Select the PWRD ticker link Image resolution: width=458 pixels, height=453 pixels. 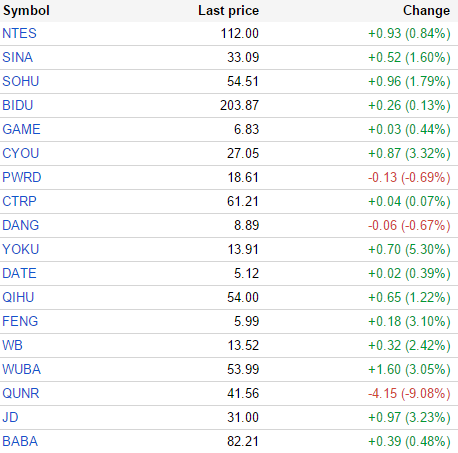22,177
